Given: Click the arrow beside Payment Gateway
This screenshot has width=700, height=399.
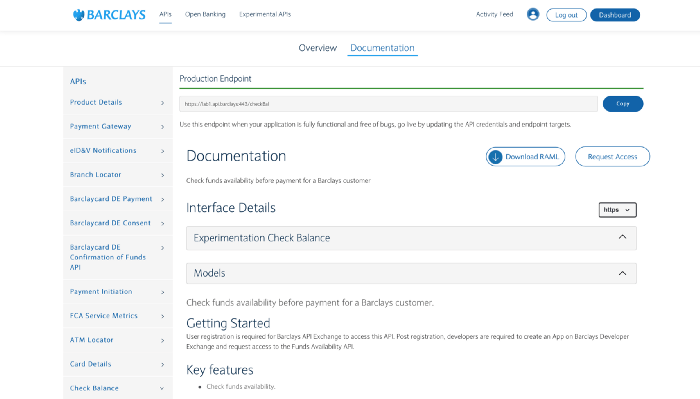Looking at the screenshot, I should click(162, 127).
